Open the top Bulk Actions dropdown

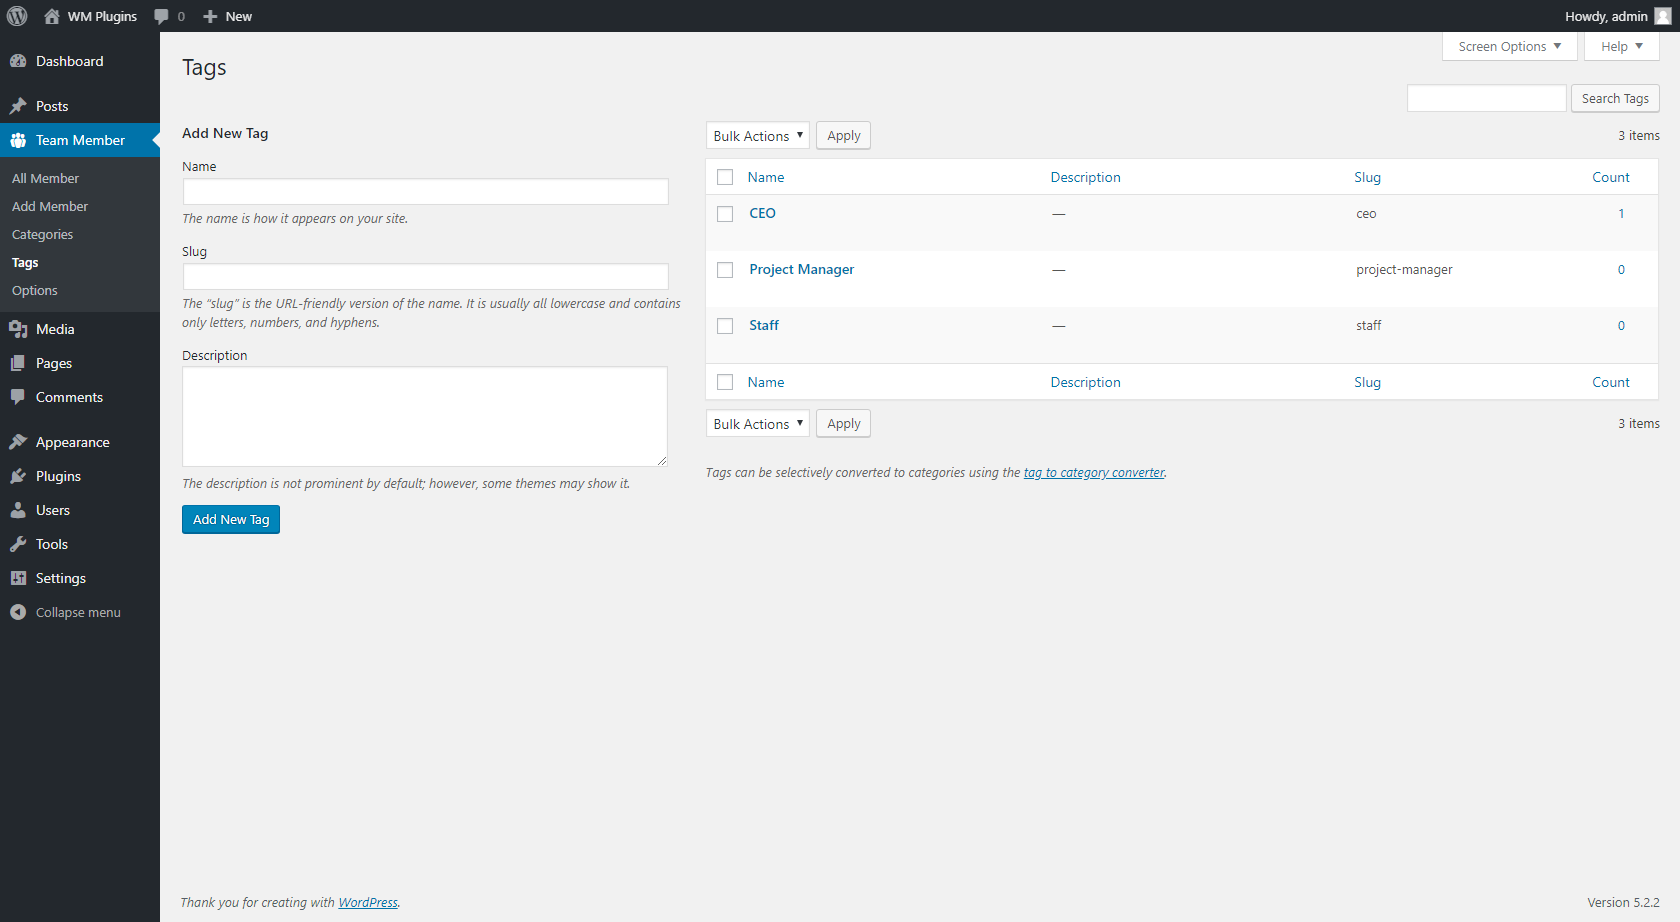[757, 136]
